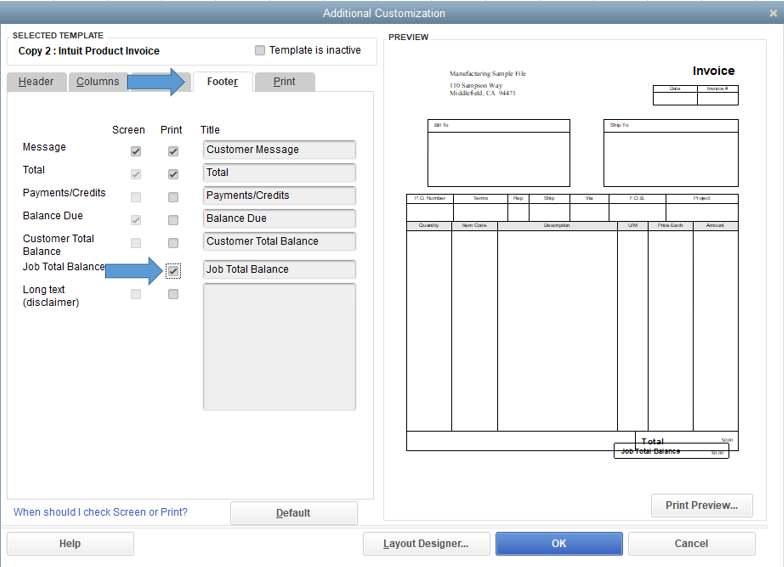The width and height of the screenshot is (784, 567).
Task: Confirm with the OK button
Action: coord(559,544)
